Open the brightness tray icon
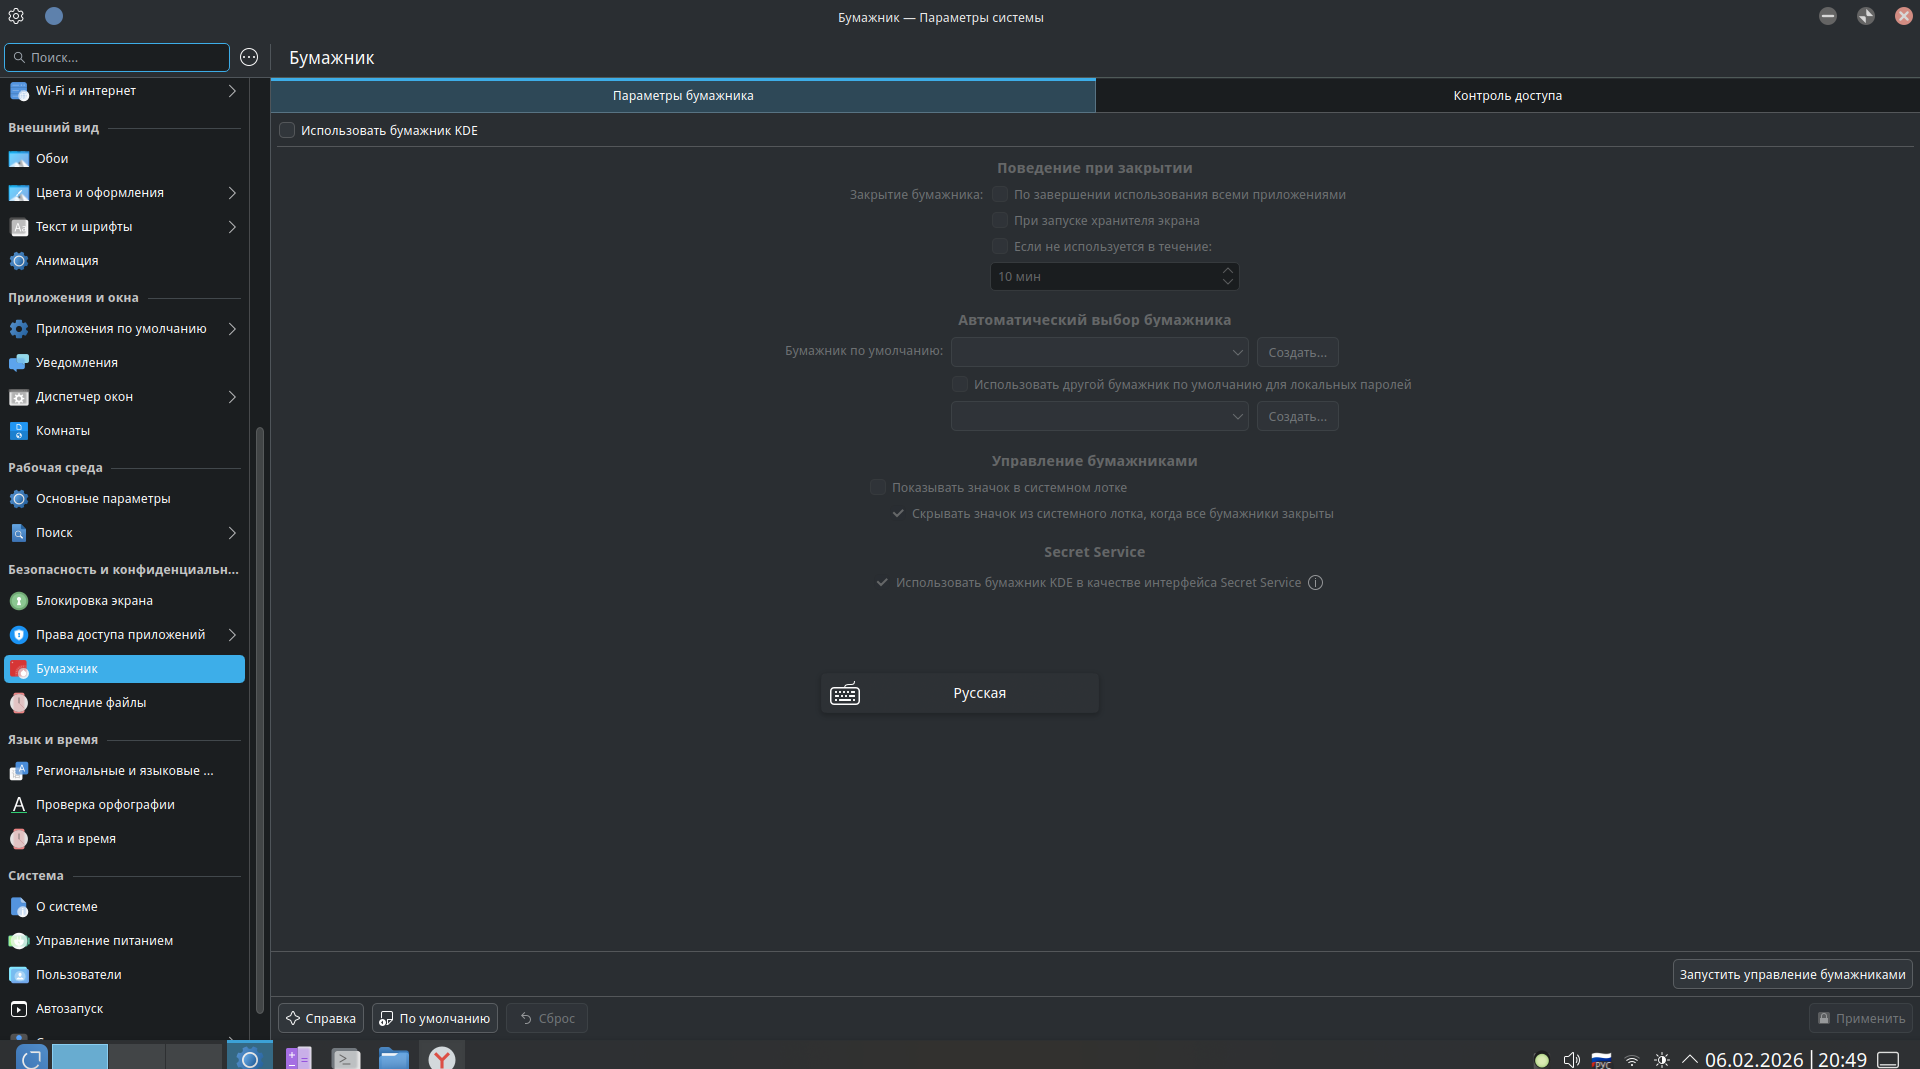Screen dimensions: 1920x1069 tap(1662, 1060)
